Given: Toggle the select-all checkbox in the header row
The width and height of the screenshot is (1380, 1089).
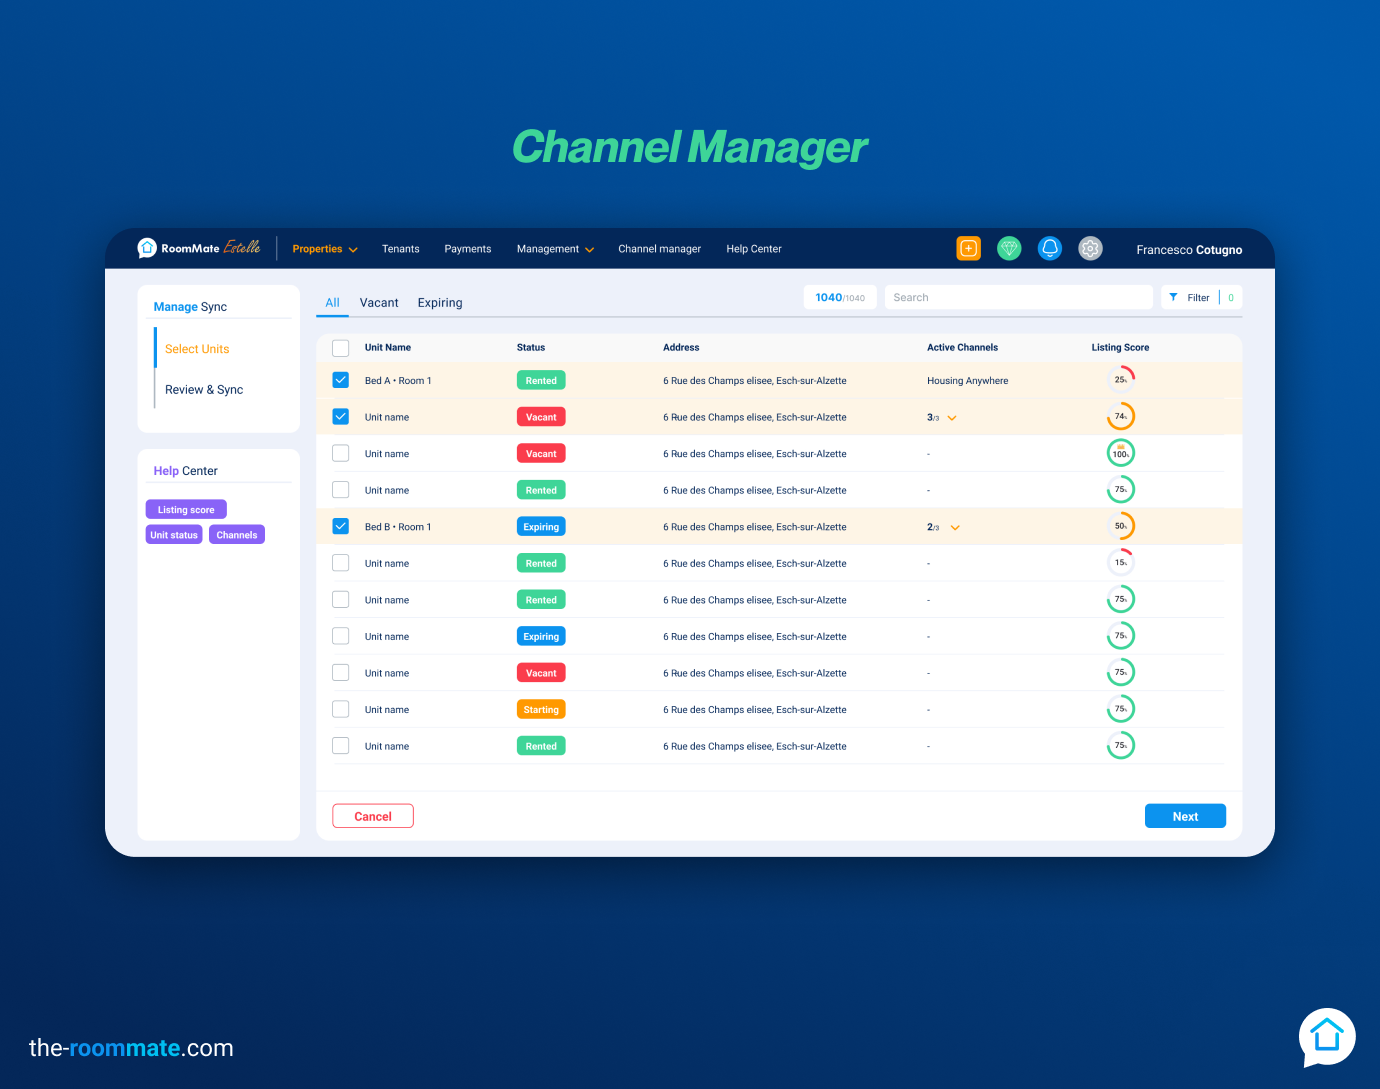Looking at the screenshot, I should (x=341, y=348).
